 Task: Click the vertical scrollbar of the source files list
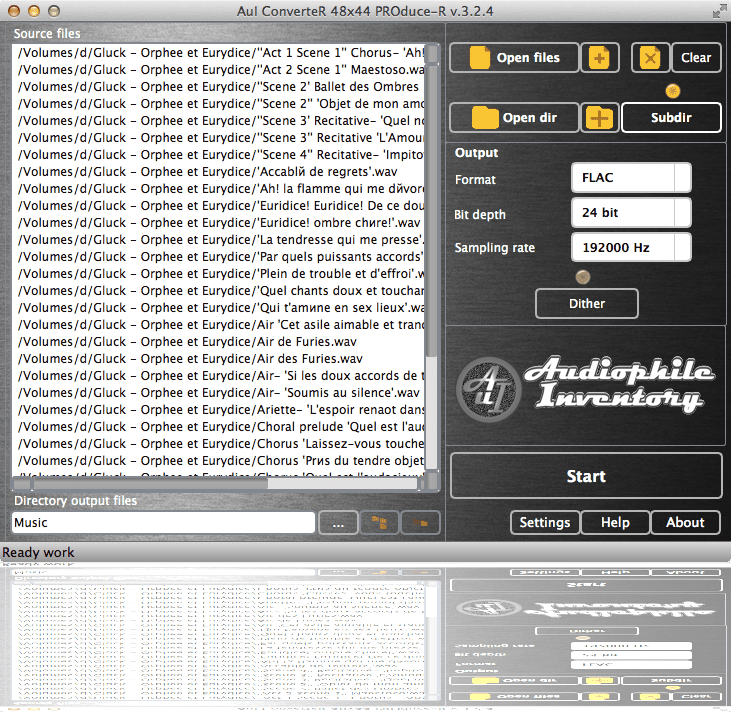pyautogui.click(x=433, y=259)
